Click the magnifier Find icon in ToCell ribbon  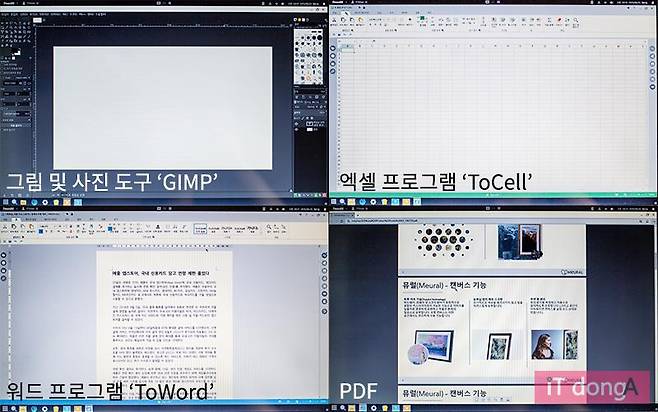[x=576, y=20]
